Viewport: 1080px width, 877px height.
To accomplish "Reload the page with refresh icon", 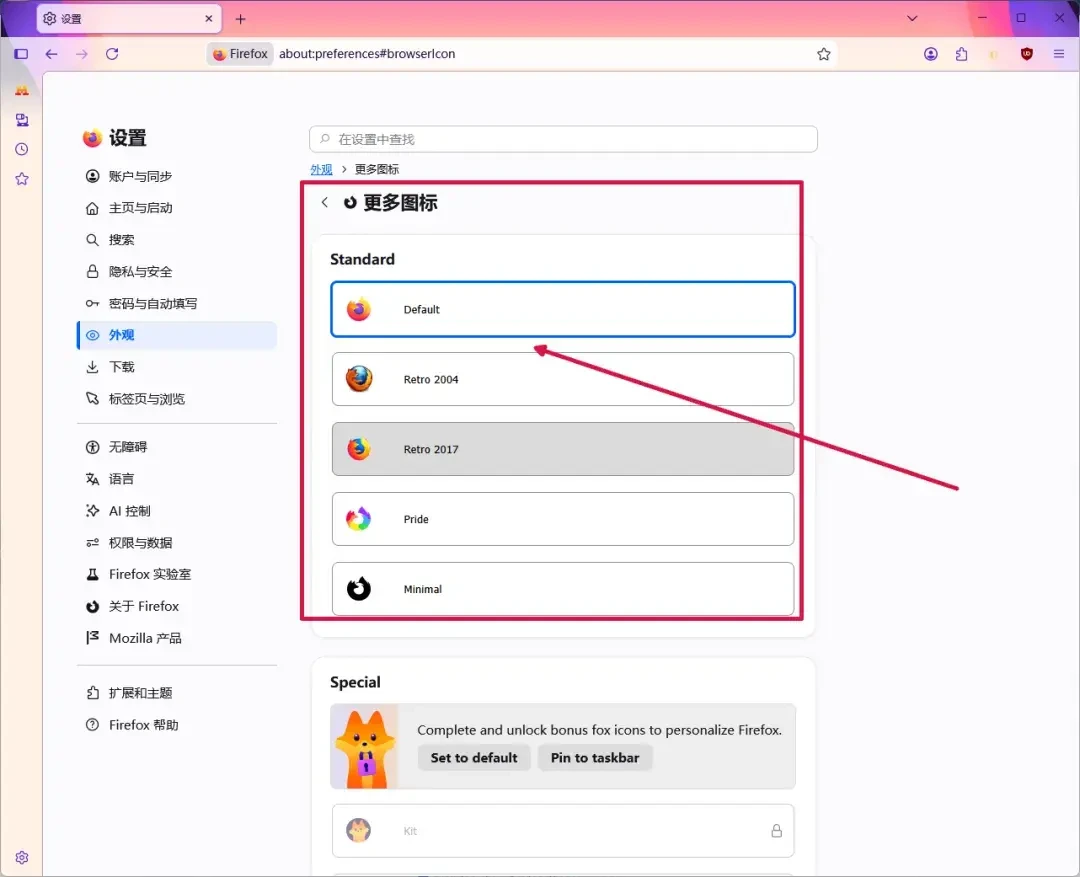I will click(112, 54).
